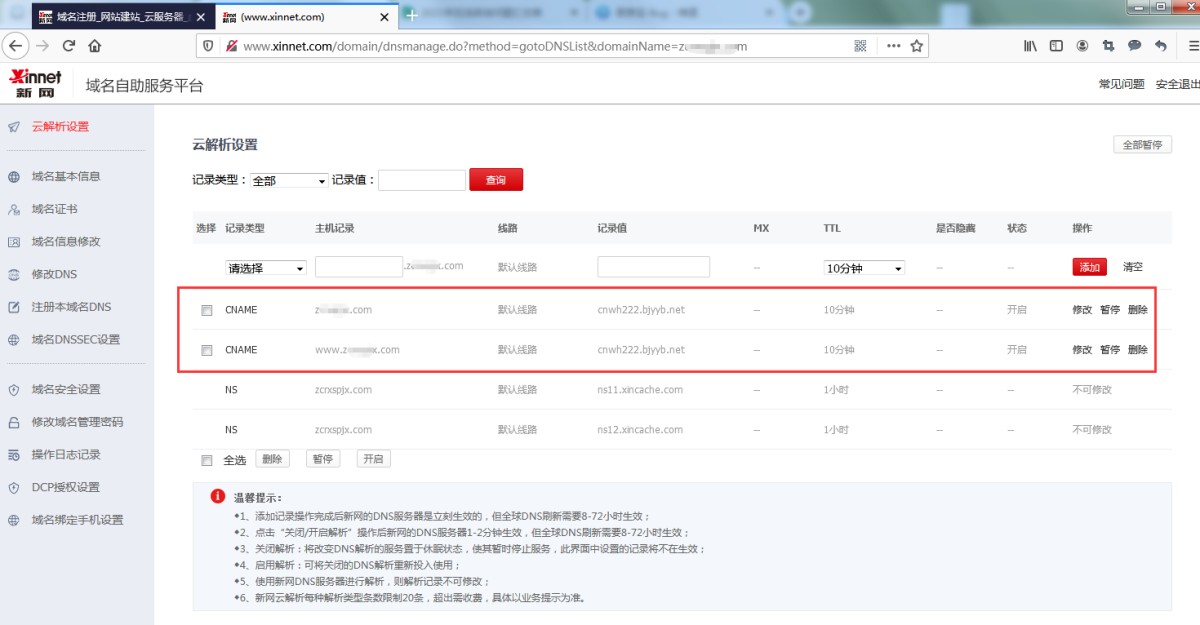Viewport: 1200px width, 625px height.
Task: Open the 记录类型 filter dropdown showing 全部
Action: [x=289, y=181]
